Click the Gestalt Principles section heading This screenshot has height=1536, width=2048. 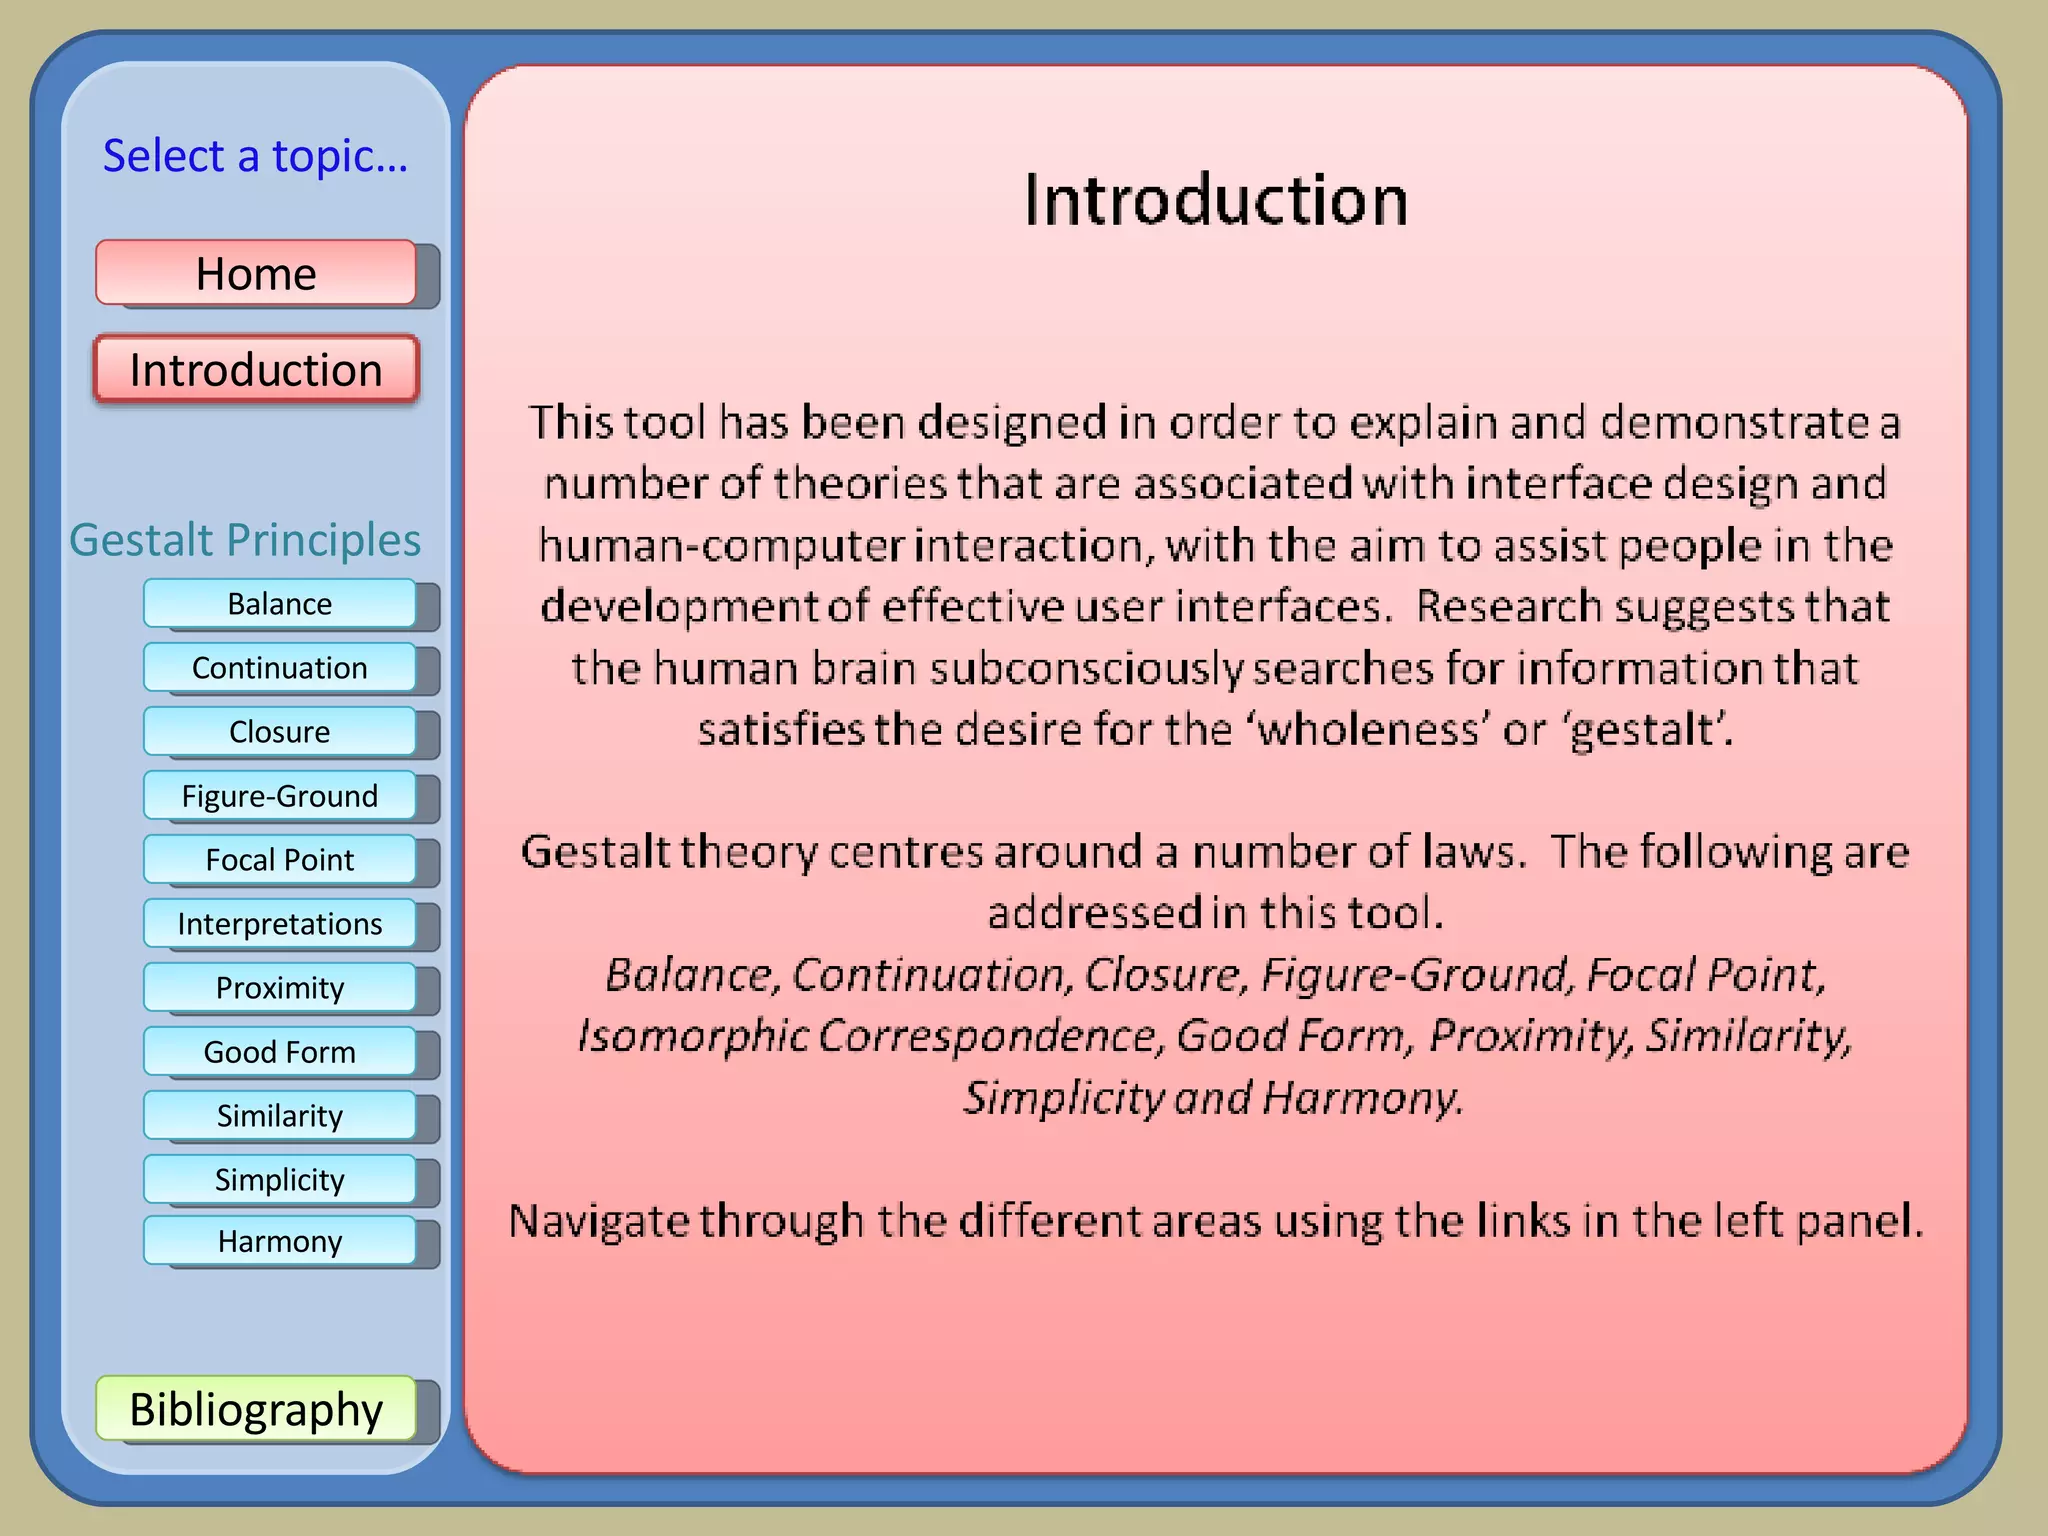(x=245, y=540)
